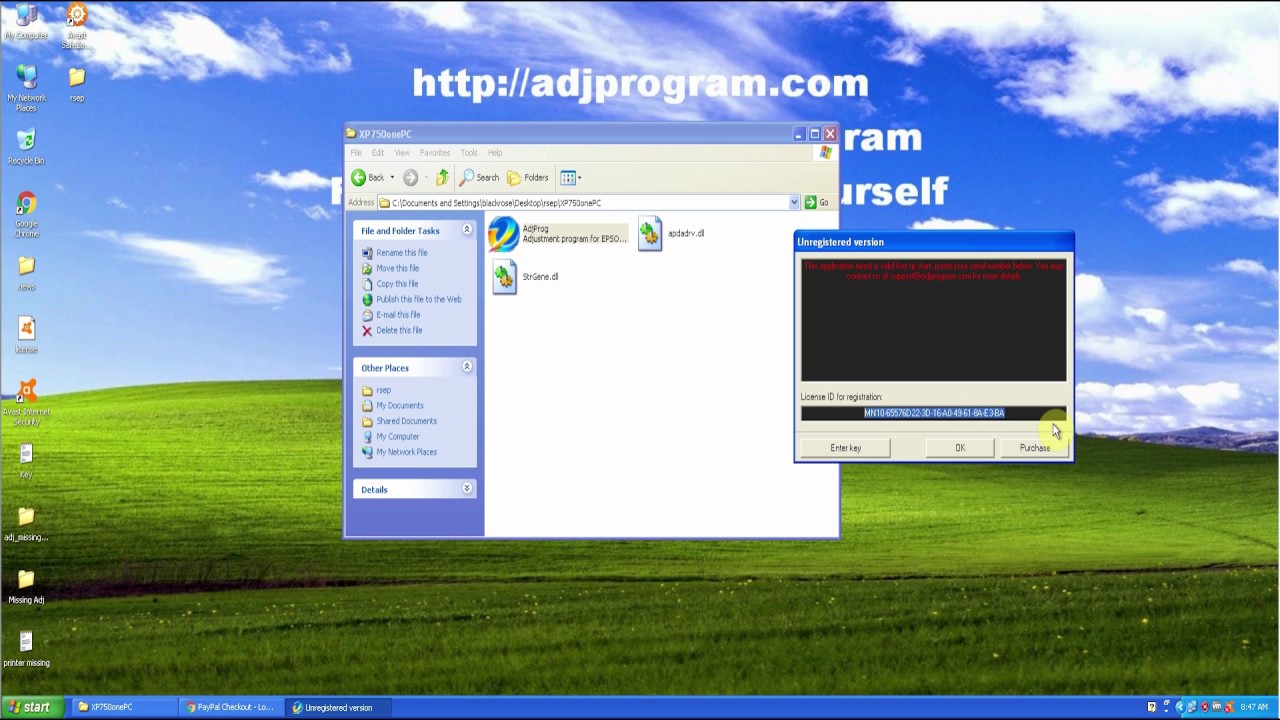Select Avast Internet Security desktop icon
Image resolution: width=1280 pixels, height=720 pixels.
26,403
